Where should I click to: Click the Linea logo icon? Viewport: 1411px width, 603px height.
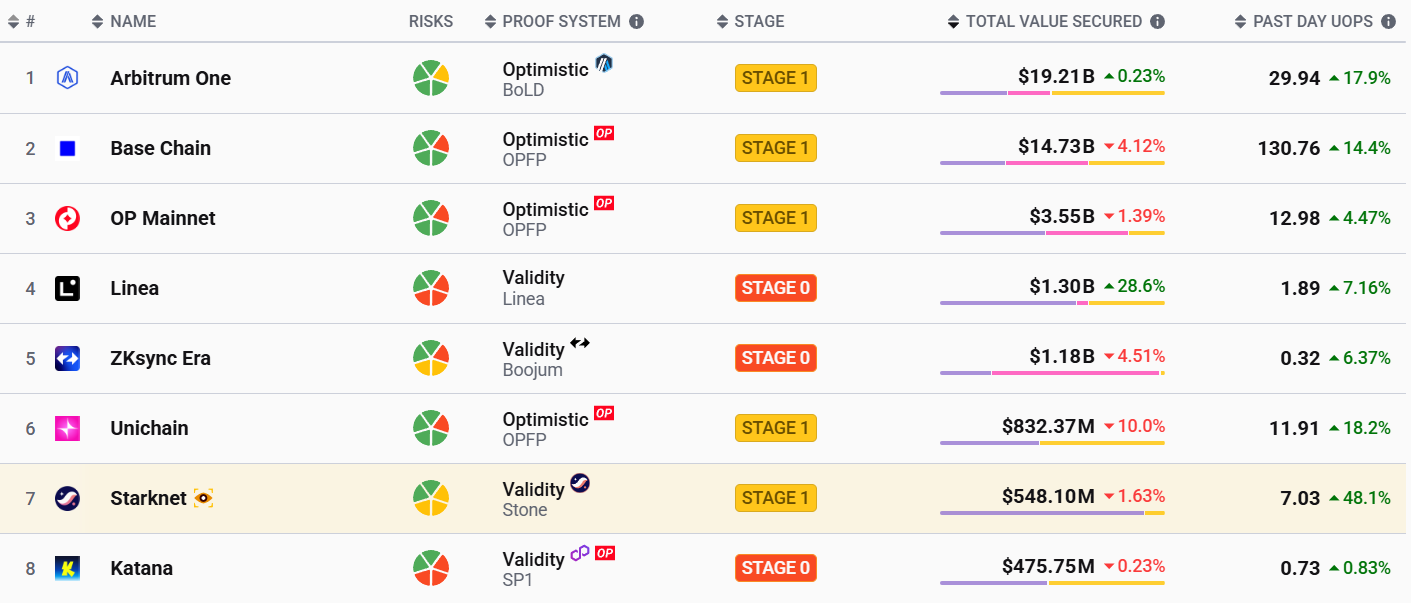pos(67,288)
